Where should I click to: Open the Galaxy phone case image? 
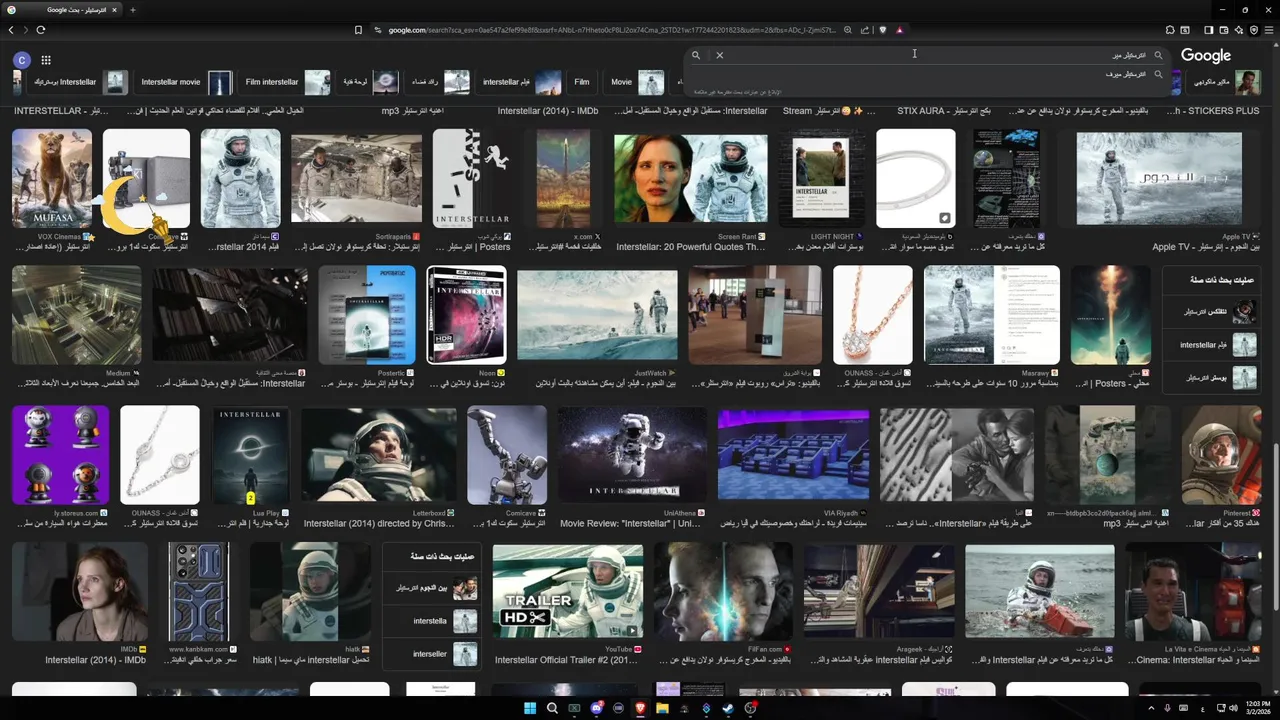198,592
